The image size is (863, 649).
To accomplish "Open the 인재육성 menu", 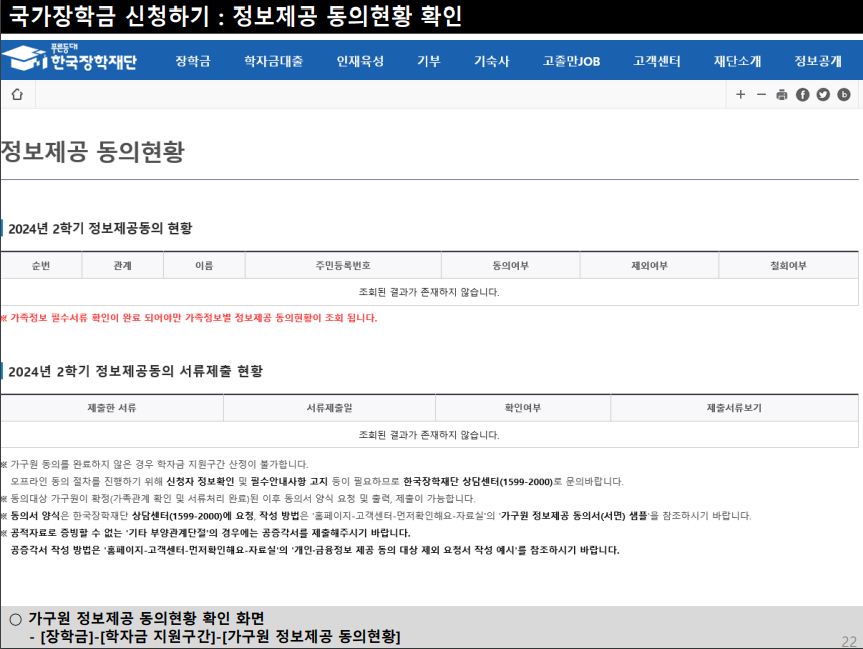I will (x=360, y=61).
